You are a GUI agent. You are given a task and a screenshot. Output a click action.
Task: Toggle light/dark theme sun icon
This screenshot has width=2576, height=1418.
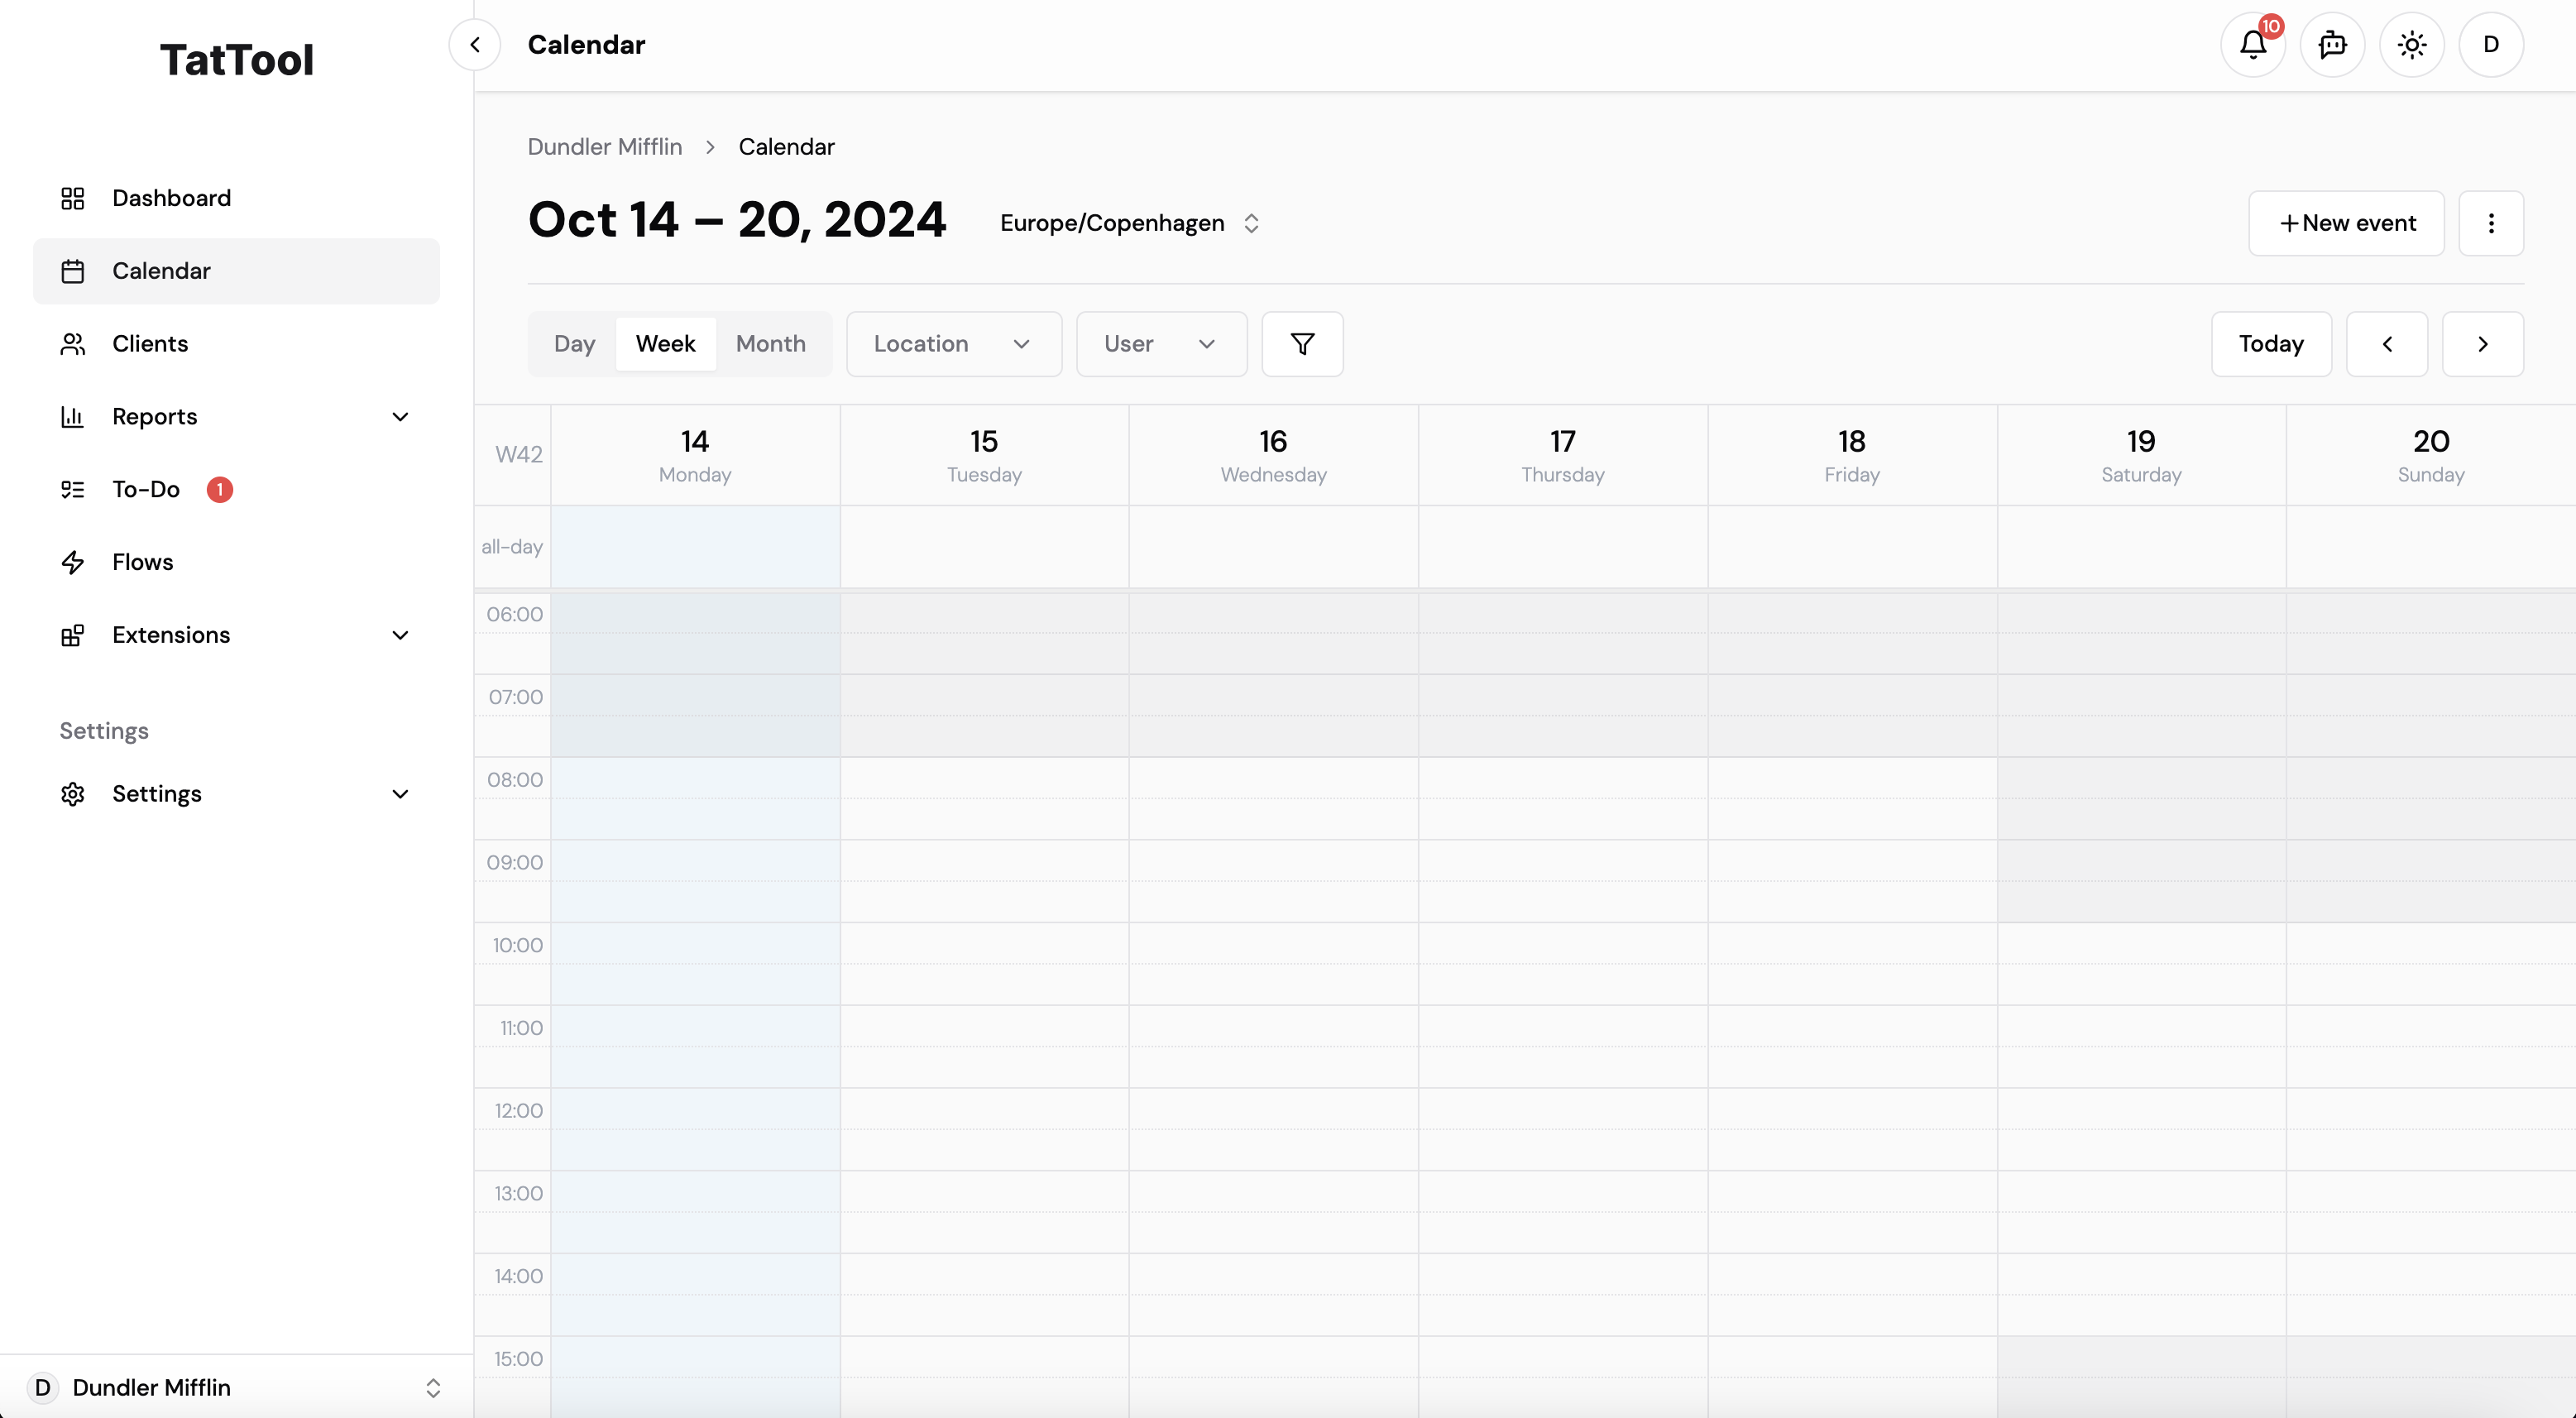coord(2412,45)
